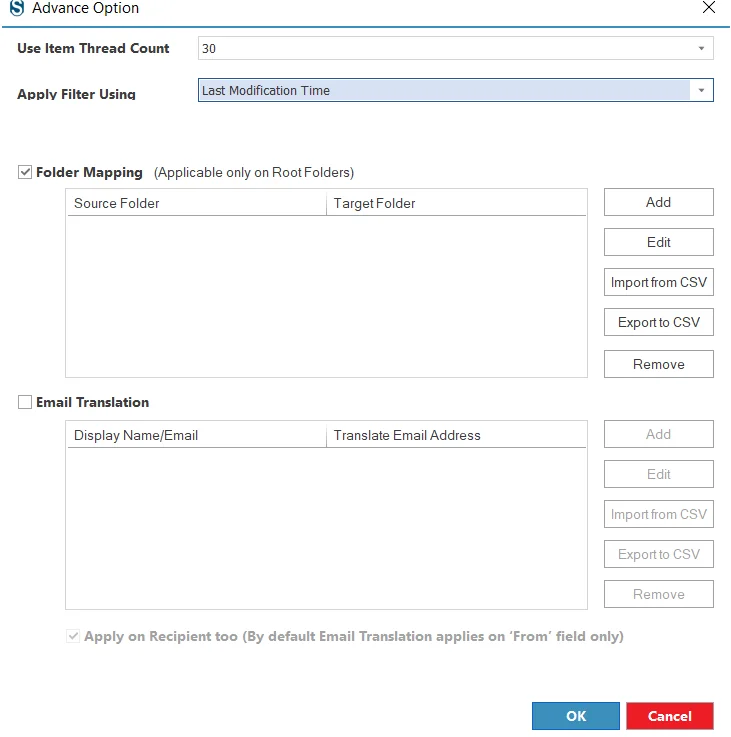This screenshot has height=737, width=731.
Task: Click Edit button for Folder Mapping
Action: click(659, 242)
